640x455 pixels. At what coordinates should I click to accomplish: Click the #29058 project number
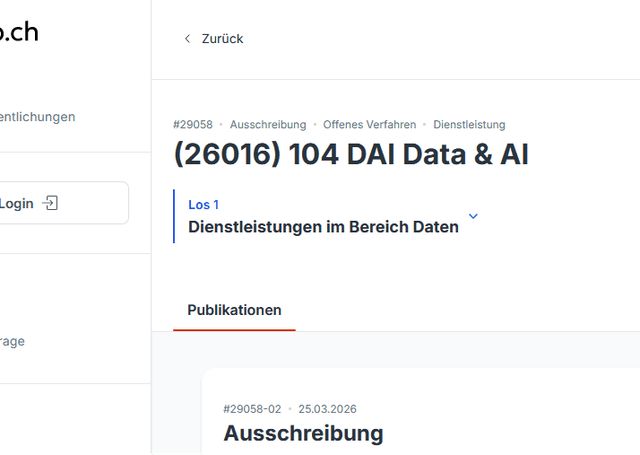tap(192, 125)
